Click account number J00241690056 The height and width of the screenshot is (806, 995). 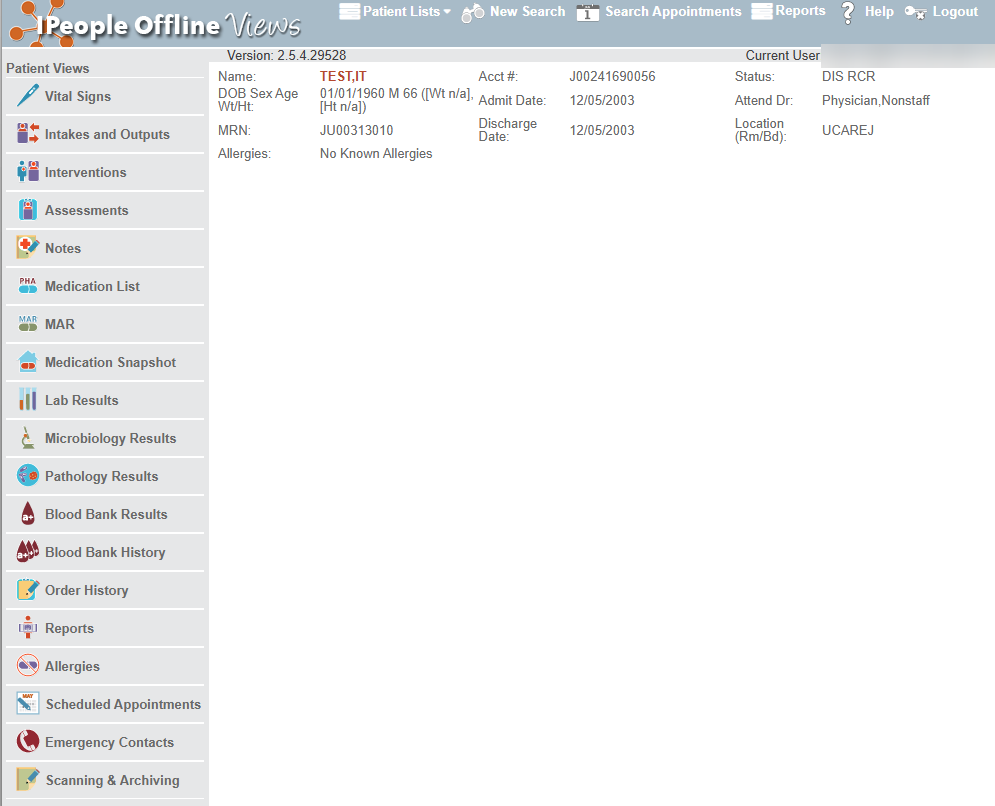click(612, 76)
